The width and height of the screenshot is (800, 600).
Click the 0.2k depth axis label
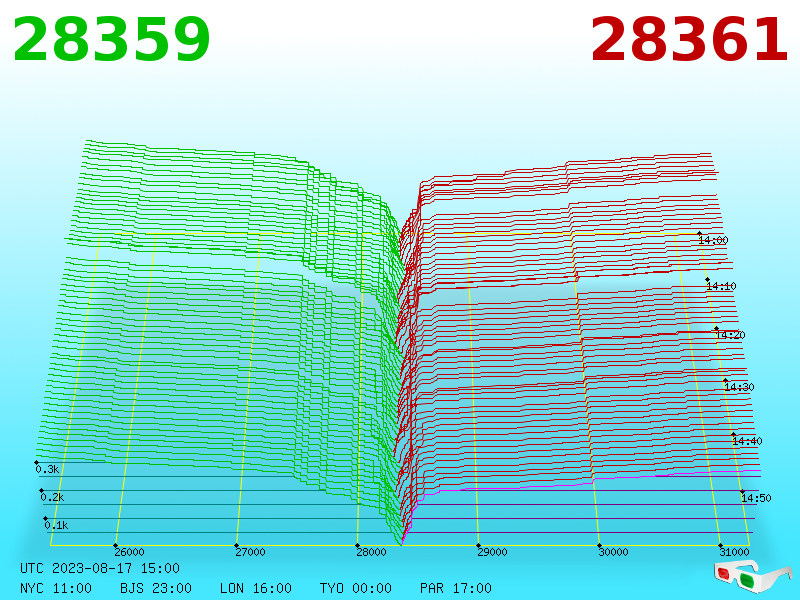point(52,497)
